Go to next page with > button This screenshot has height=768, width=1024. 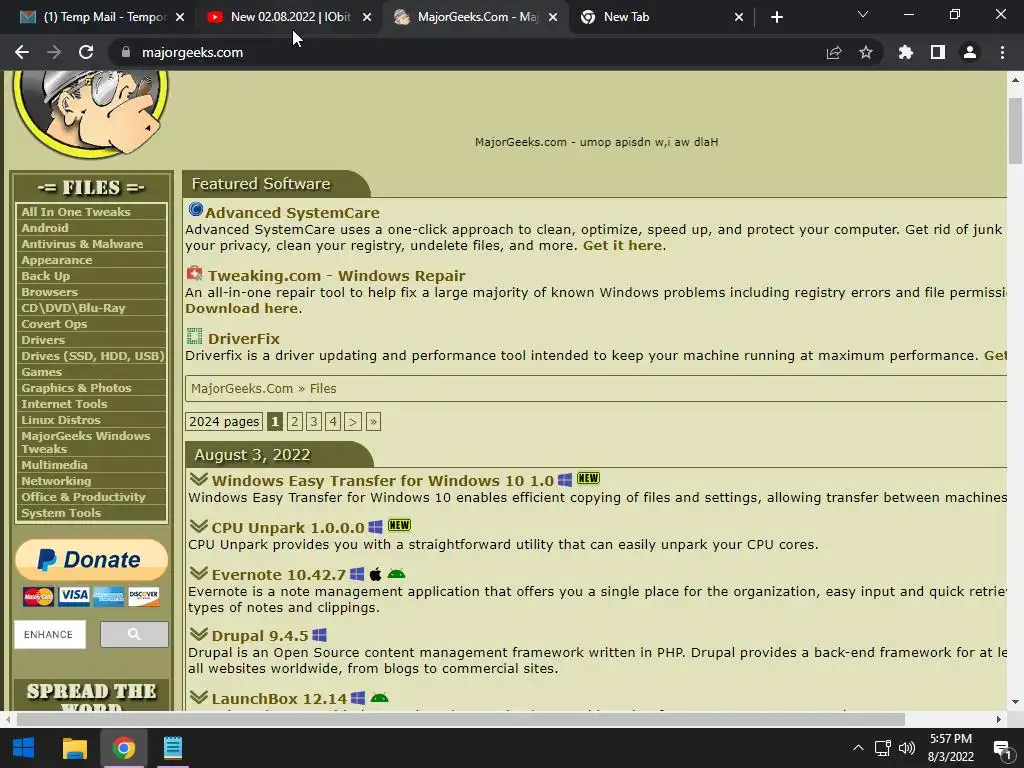353,422
